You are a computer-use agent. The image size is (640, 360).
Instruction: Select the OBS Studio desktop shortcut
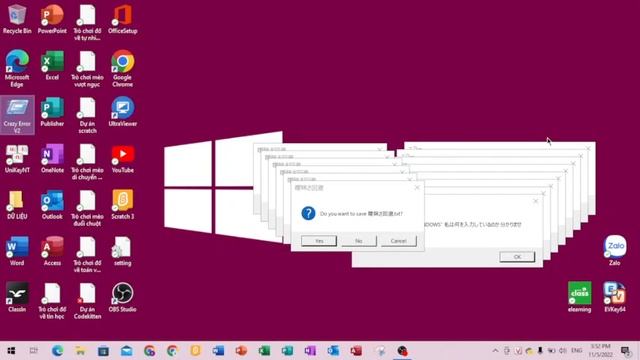point(122,298)
